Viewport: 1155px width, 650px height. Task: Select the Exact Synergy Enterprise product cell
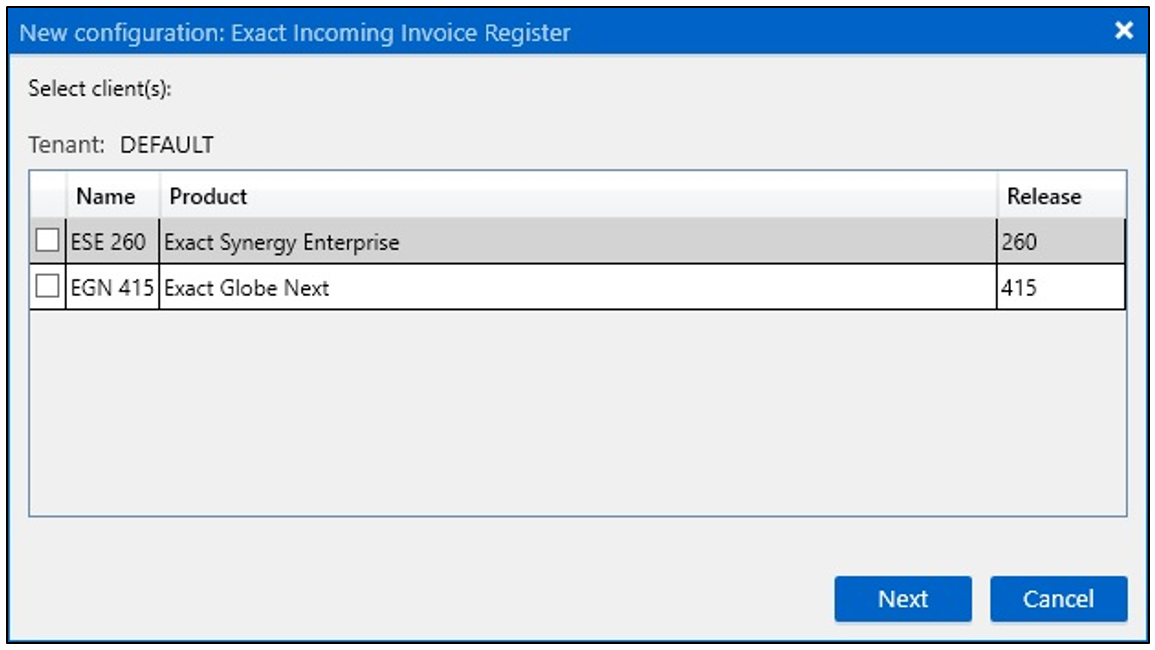pos(578,241)
